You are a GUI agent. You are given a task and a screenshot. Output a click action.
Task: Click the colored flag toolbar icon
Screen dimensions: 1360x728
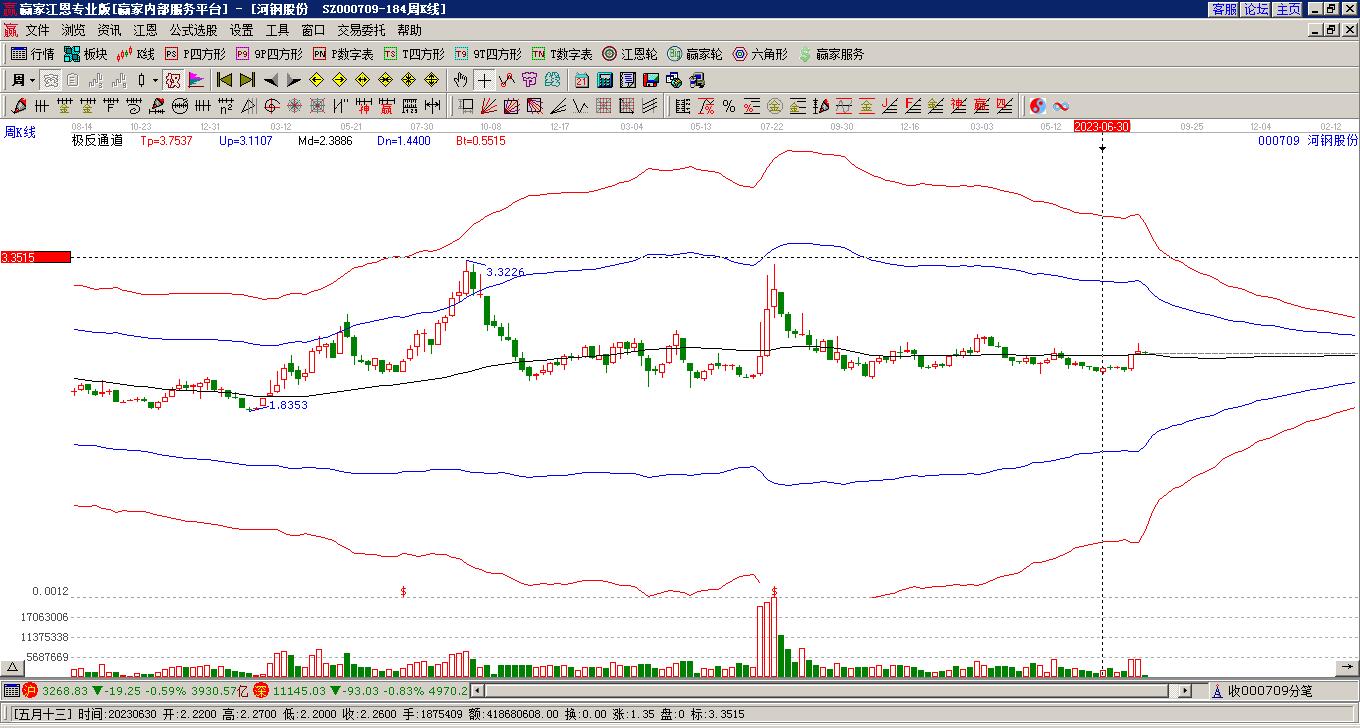coord(196,80)
